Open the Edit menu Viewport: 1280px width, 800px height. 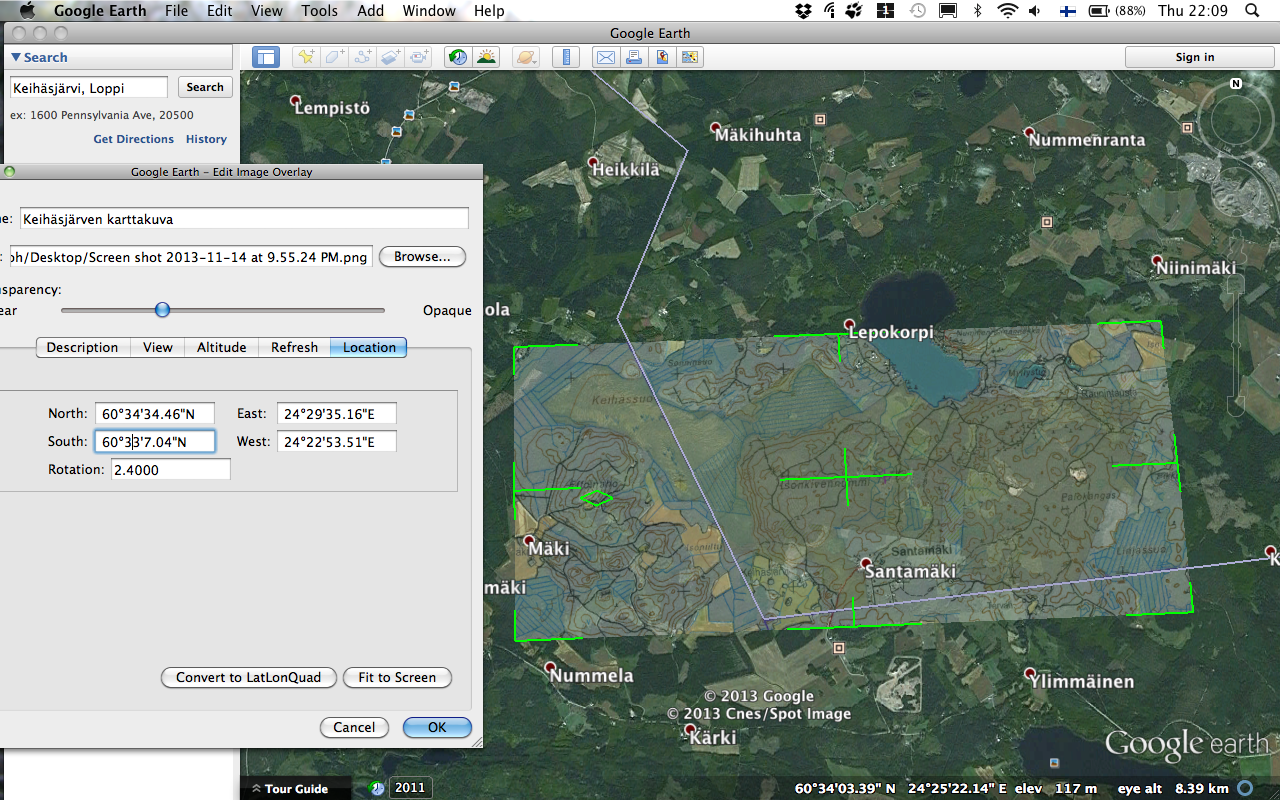(220, 11)
